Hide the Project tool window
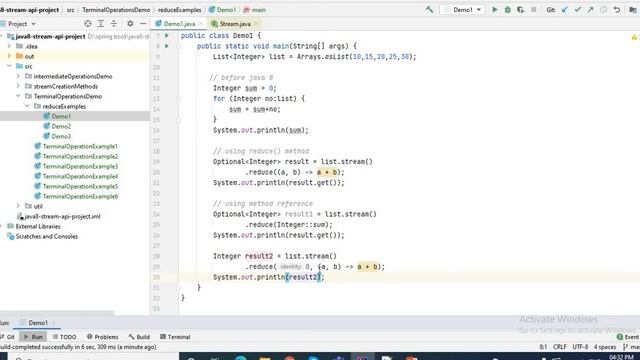 pyautogui.click(x=143, y=24)
